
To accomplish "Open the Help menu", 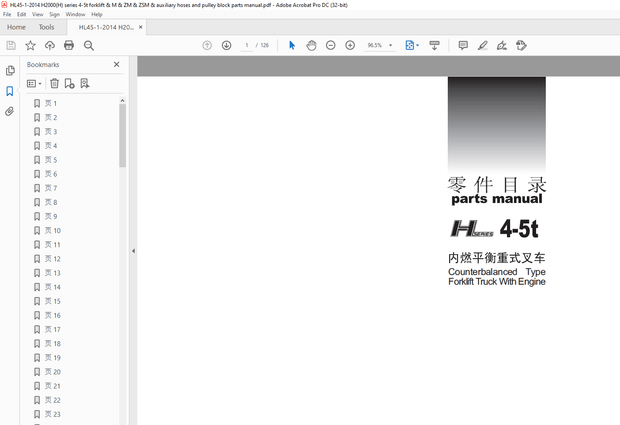I will click(97, 14).
